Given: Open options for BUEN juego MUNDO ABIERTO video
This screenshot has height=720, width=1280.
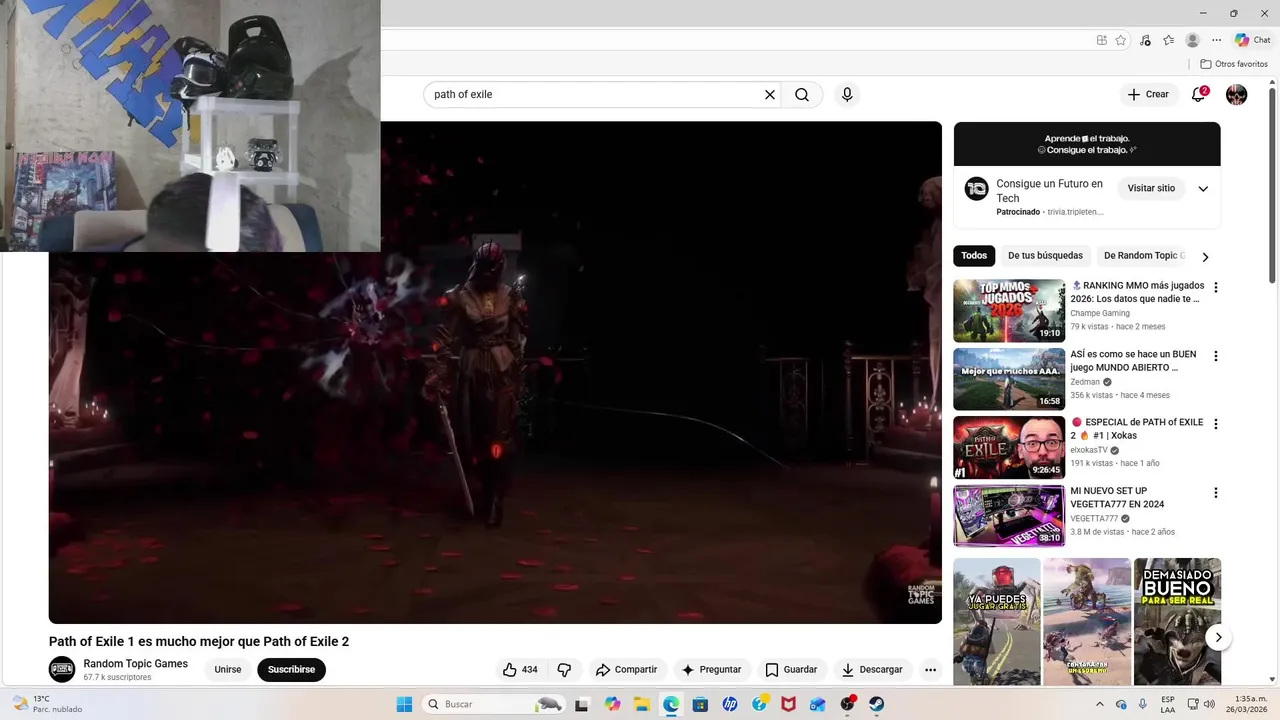Looking at the screenshot, I should (x=1216, y=356).
